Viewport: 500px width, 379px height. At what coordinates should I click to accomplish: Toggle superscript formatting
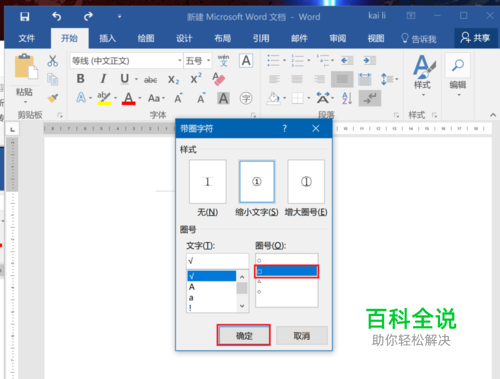(x=196, y=79)
